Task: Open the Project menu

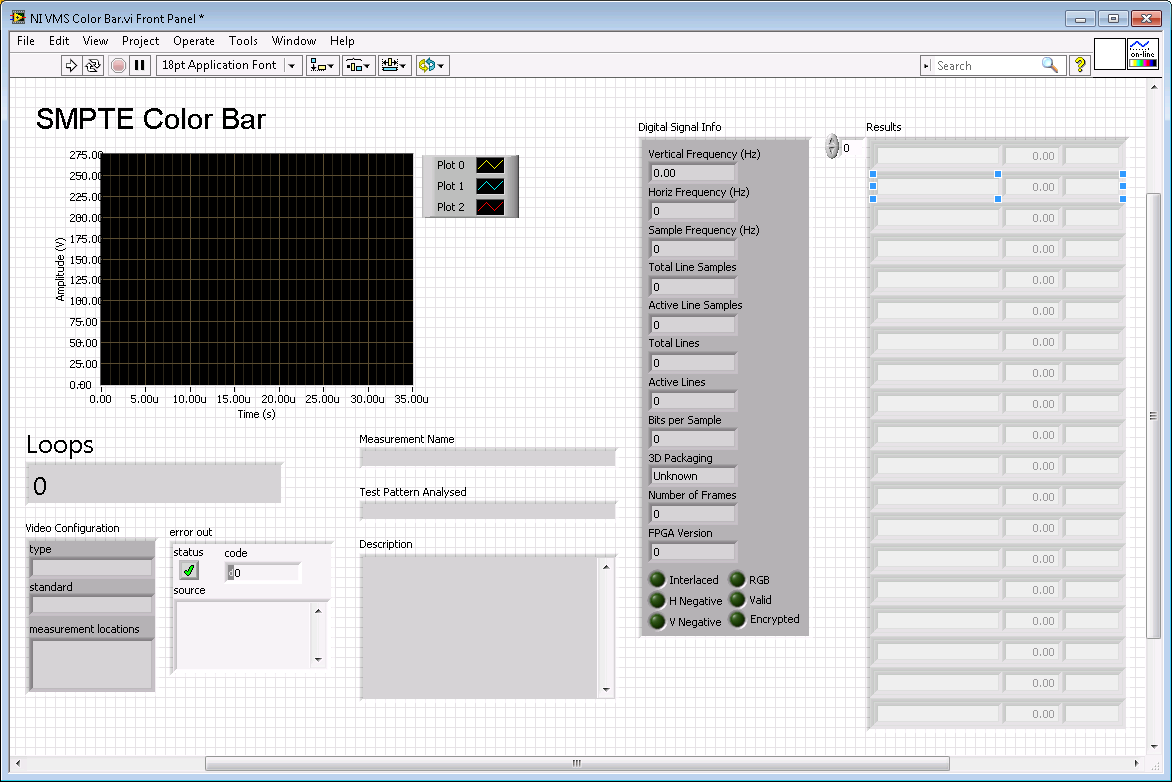Action: [141, 41]
